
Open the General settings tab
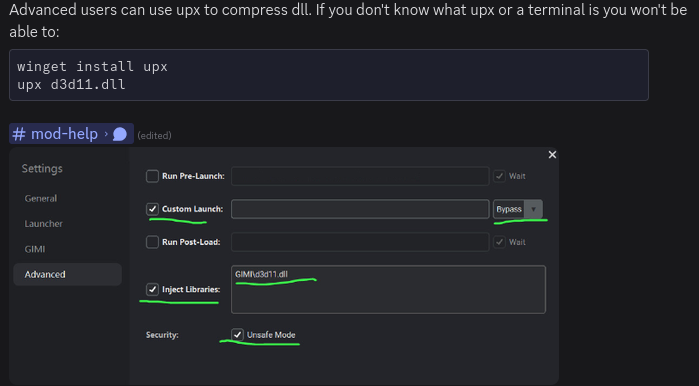[41, 198]
